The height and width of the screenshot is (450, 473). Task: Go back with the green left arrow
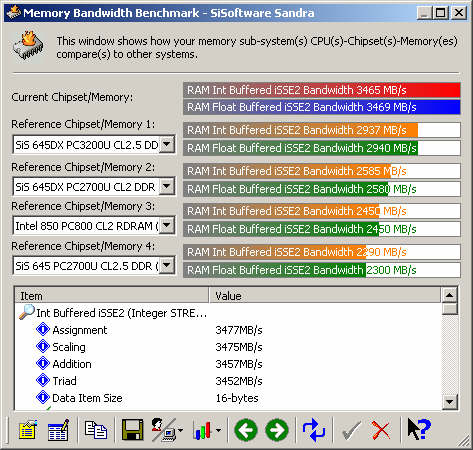pyautogui.click(x=246, y=430)
